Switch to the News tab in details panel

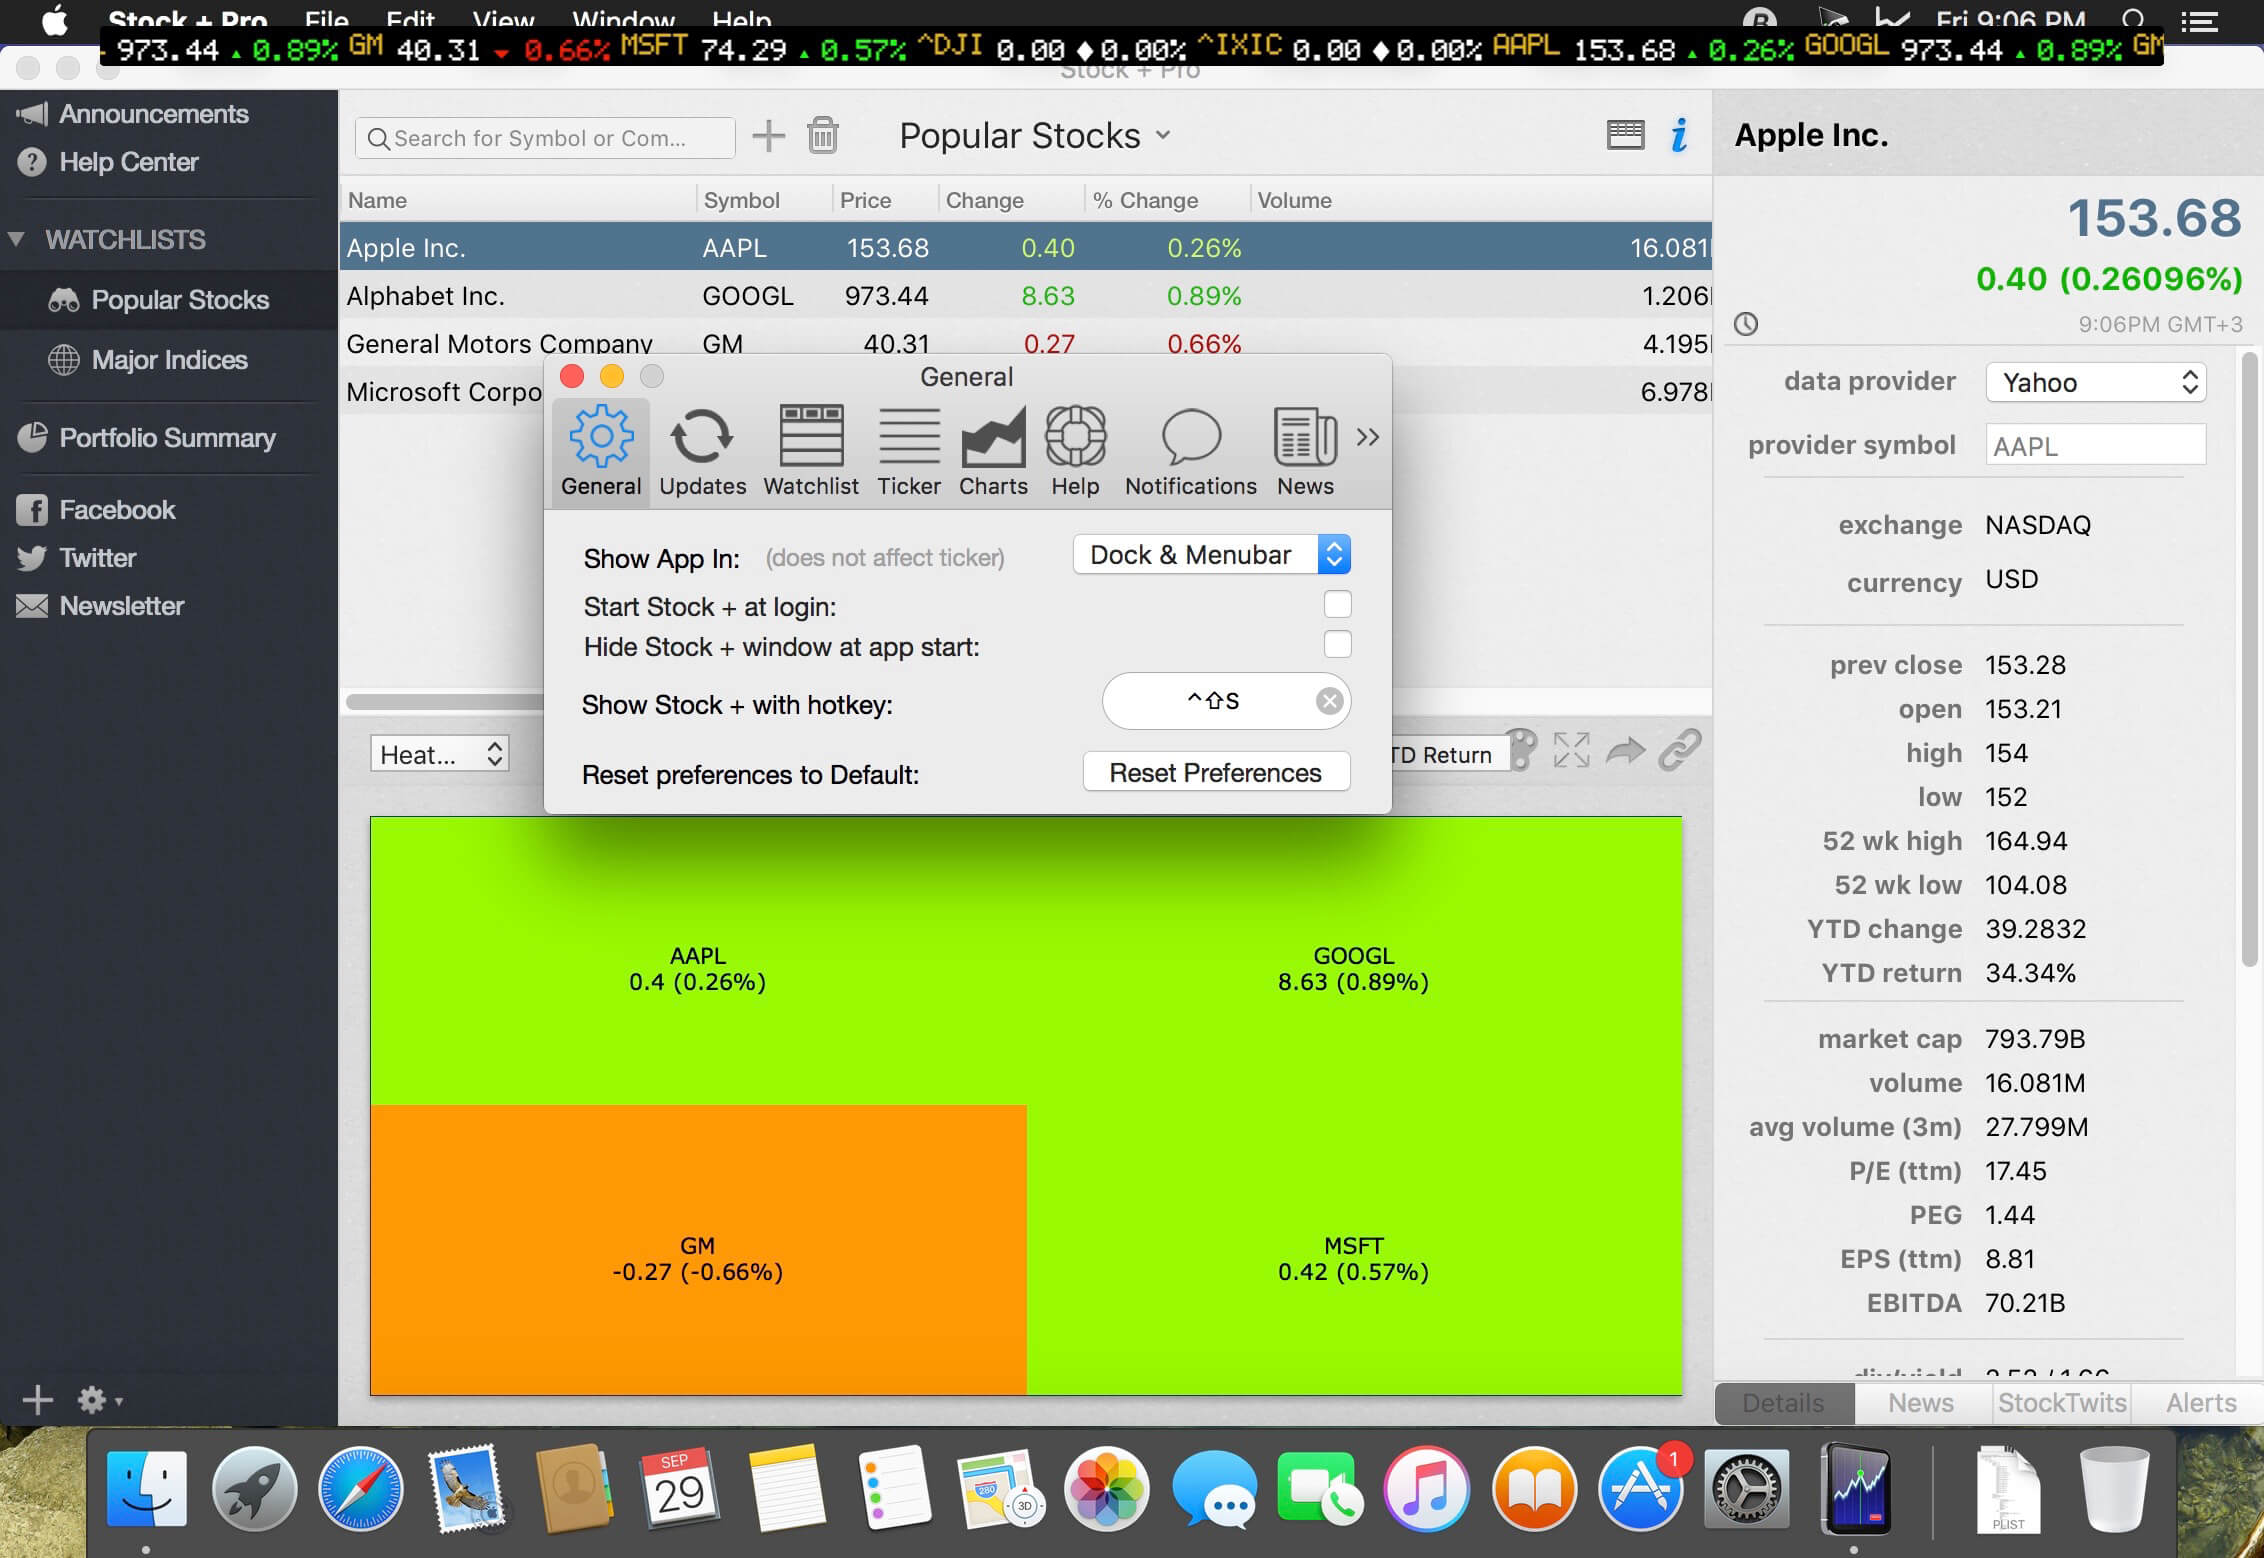1922,1403
